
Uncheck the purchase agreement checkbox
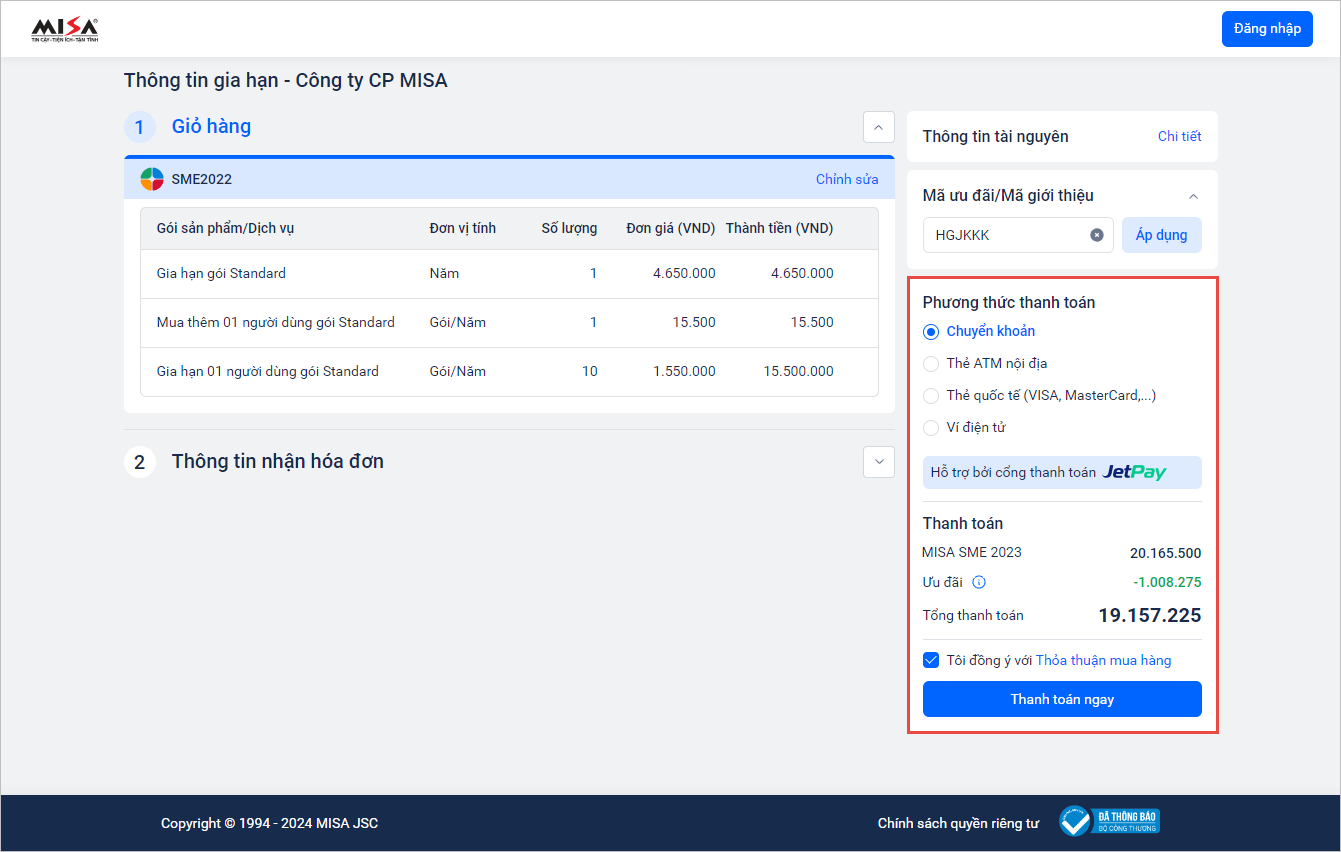point(931,660)
